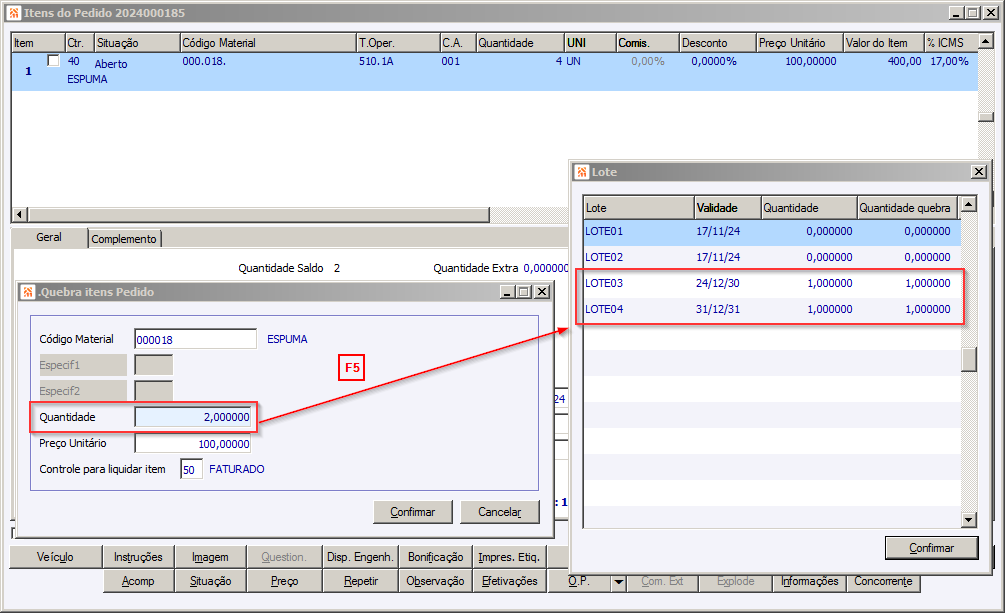
Task: Click the Preço Unitário column header
Action: (x=799, y=43)
